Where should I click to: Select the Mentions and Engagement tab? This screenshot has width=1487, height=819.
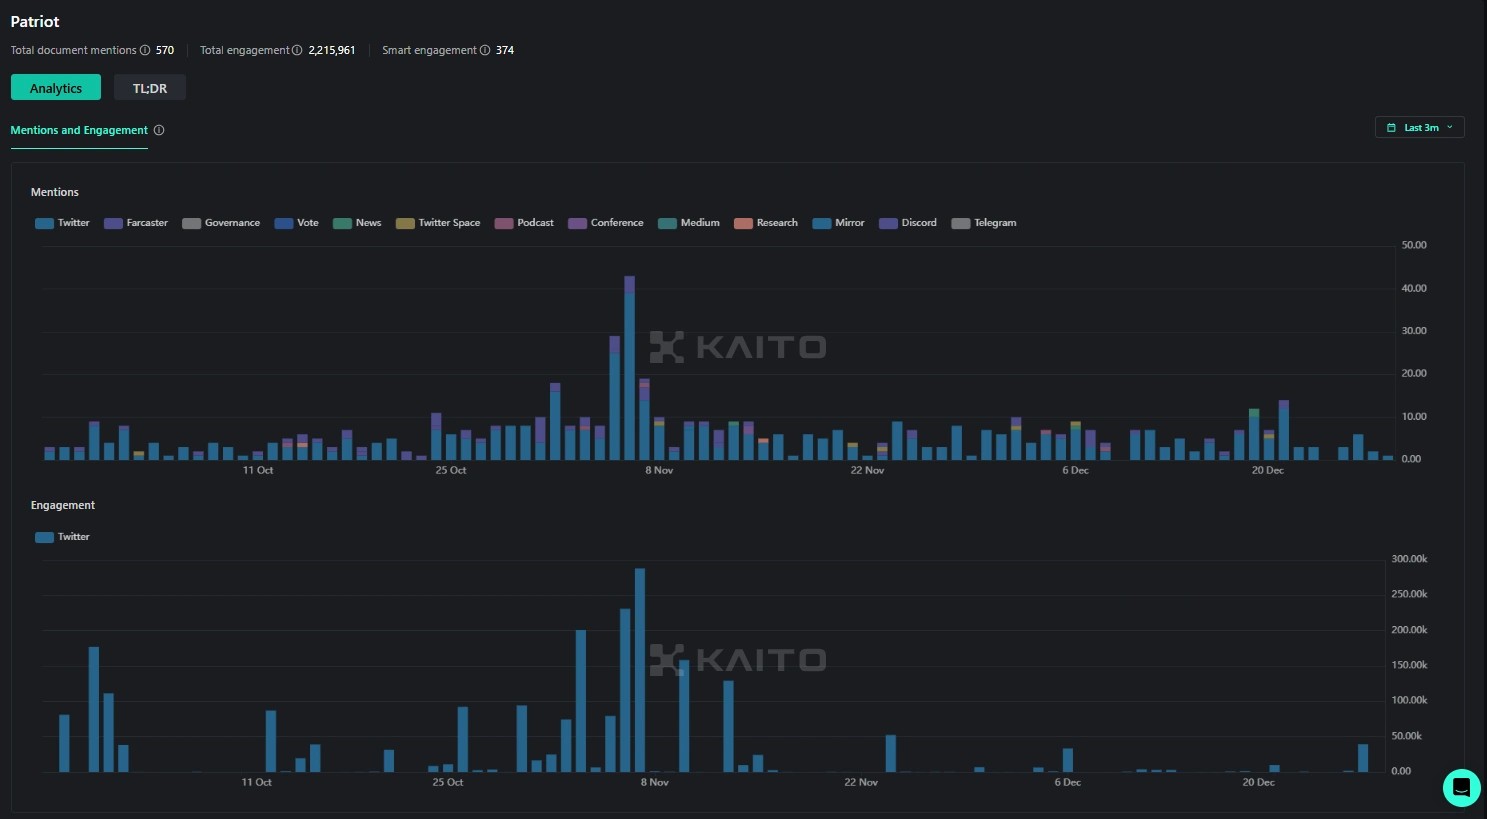(79, 130)
